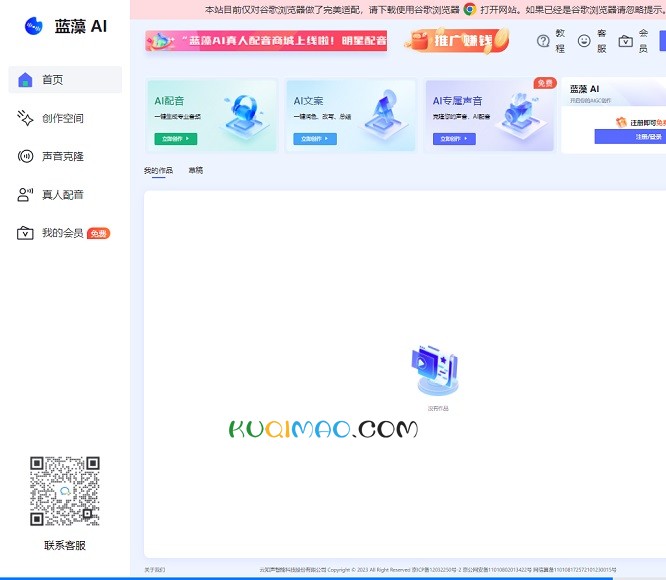Click 立即创作 button on AI专属声音 card
This screenshot has height=580, width=666.
coord(454,139)
